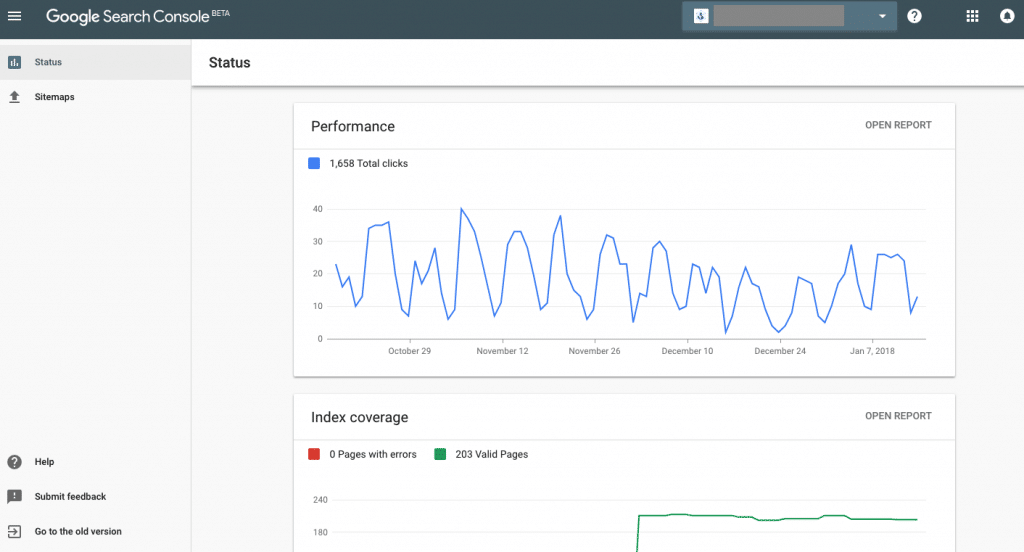Viewport: 1024px width, 552px height.
Task: Open the Index coverage report
Action: (897, 416)
